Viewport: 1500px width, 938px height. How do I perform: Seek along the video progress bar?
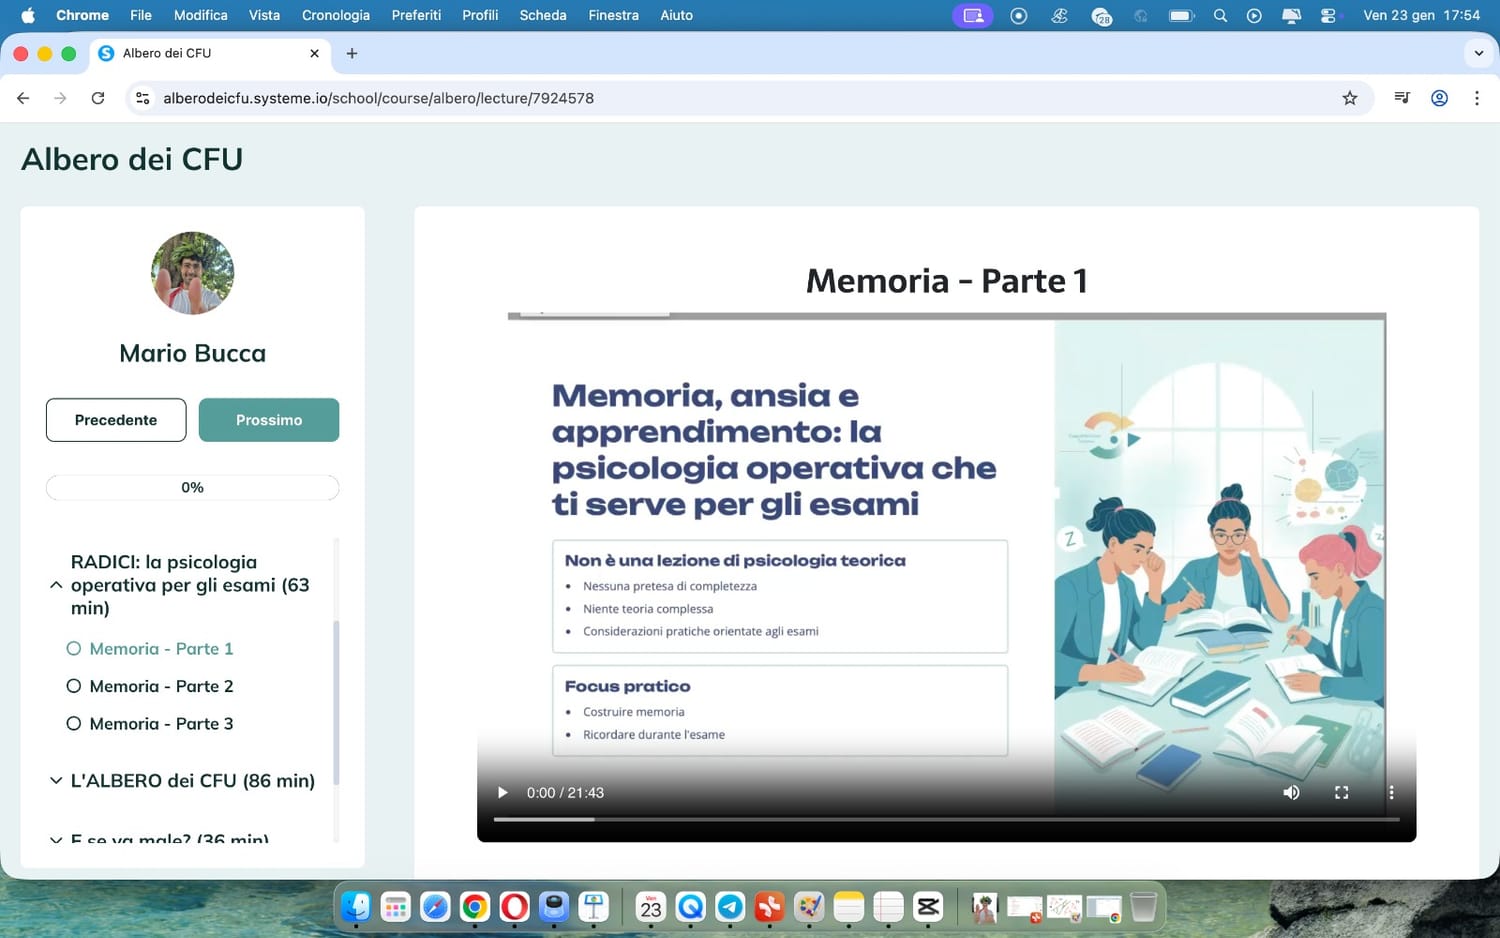click(946, 819)
